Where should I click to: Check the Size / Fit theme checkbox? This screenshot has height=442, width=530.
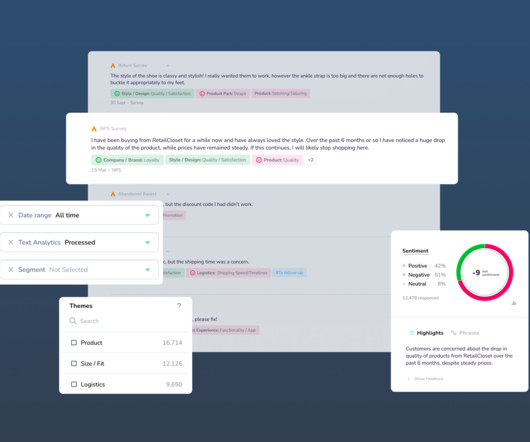point(74,364)
